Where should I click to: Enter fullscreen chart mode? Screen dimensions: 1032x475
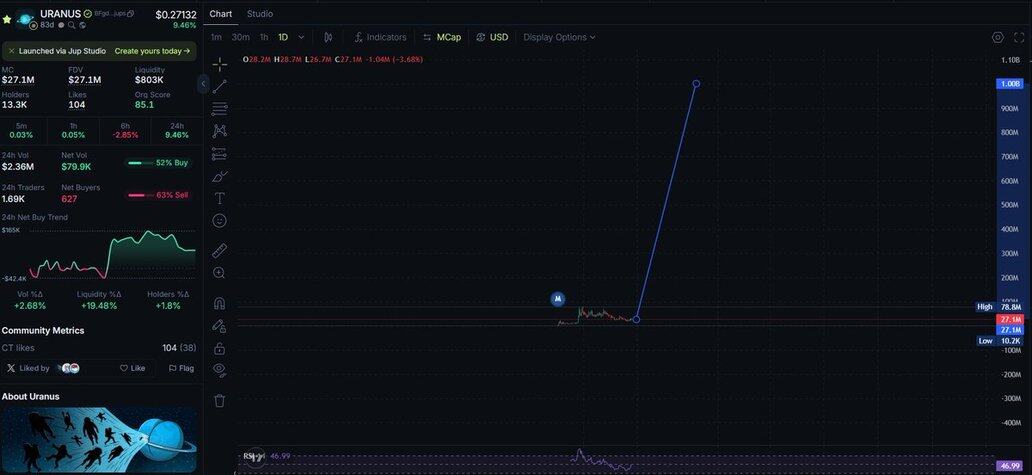click(x=1019, y=37)
